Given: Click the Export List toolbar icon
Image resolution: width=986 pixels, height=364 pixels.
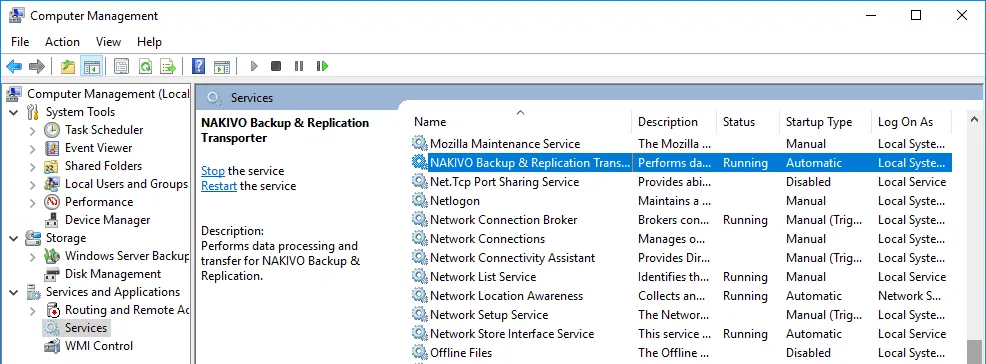Looking at the screenshot, I should pyautogui.click(x=167, y=66).
